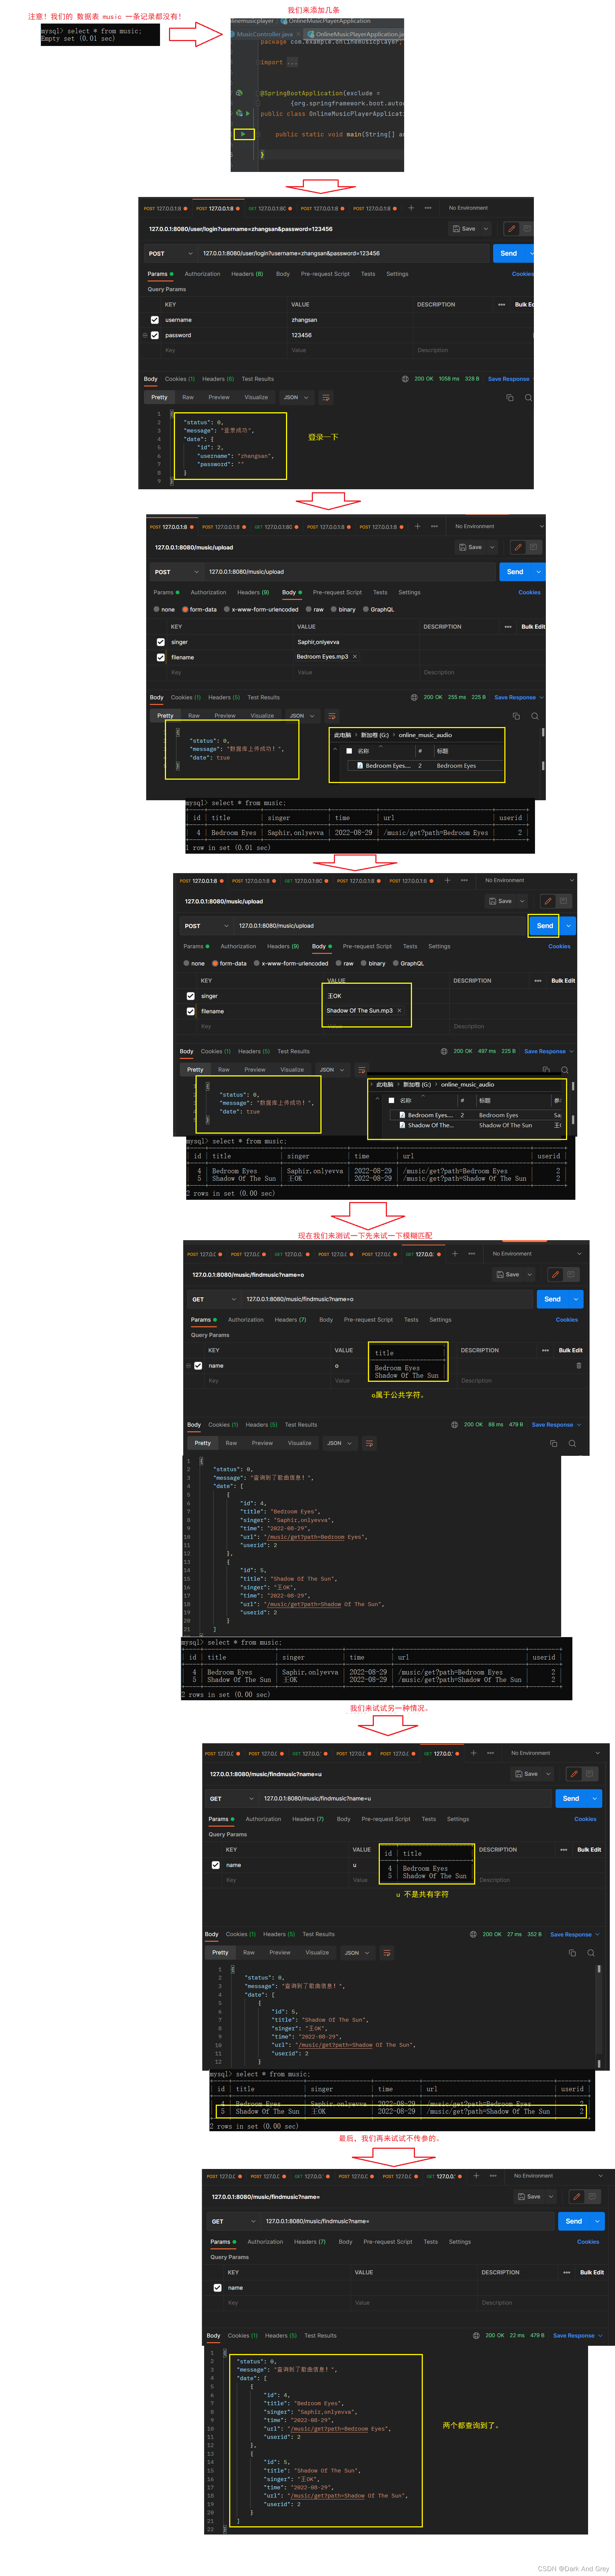Open Test Results tab in findmusic name=o response
This screenshot has height=2576, width=615.
click(301, 1425)
